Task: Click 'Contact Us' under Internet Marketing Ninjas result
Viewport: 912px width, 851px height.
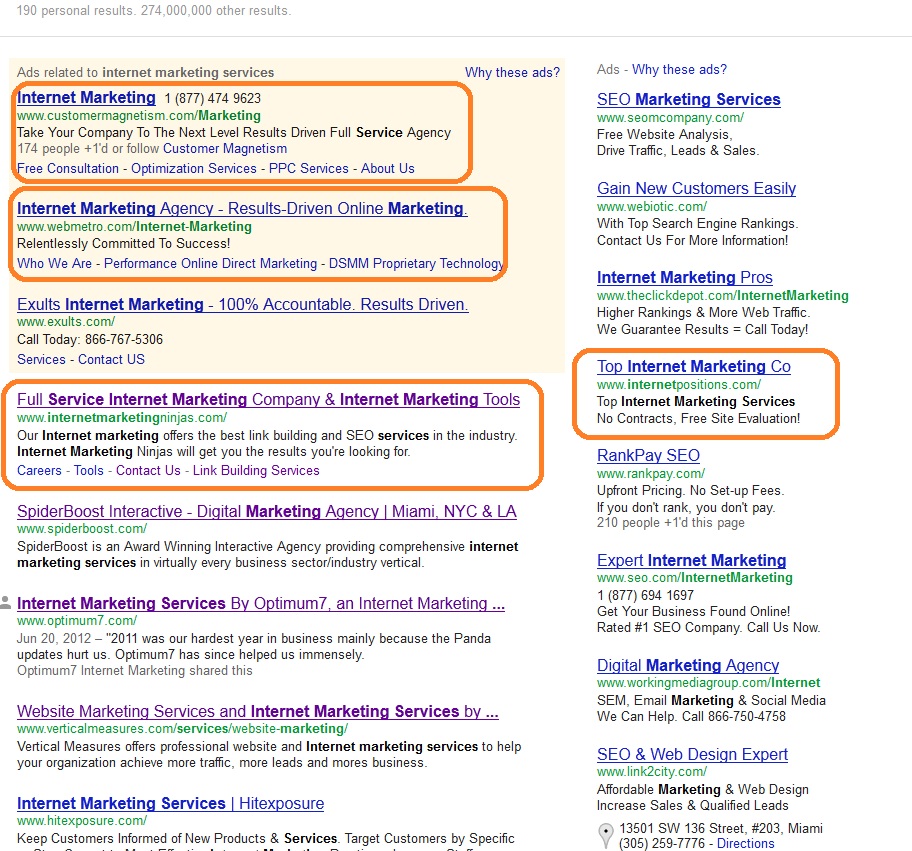Action: 148,471
